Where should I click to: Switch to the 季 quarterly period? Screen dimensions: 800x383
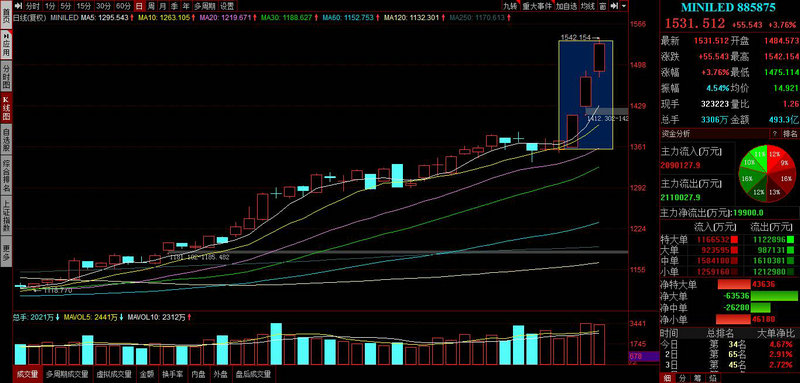tap(174, 6)
